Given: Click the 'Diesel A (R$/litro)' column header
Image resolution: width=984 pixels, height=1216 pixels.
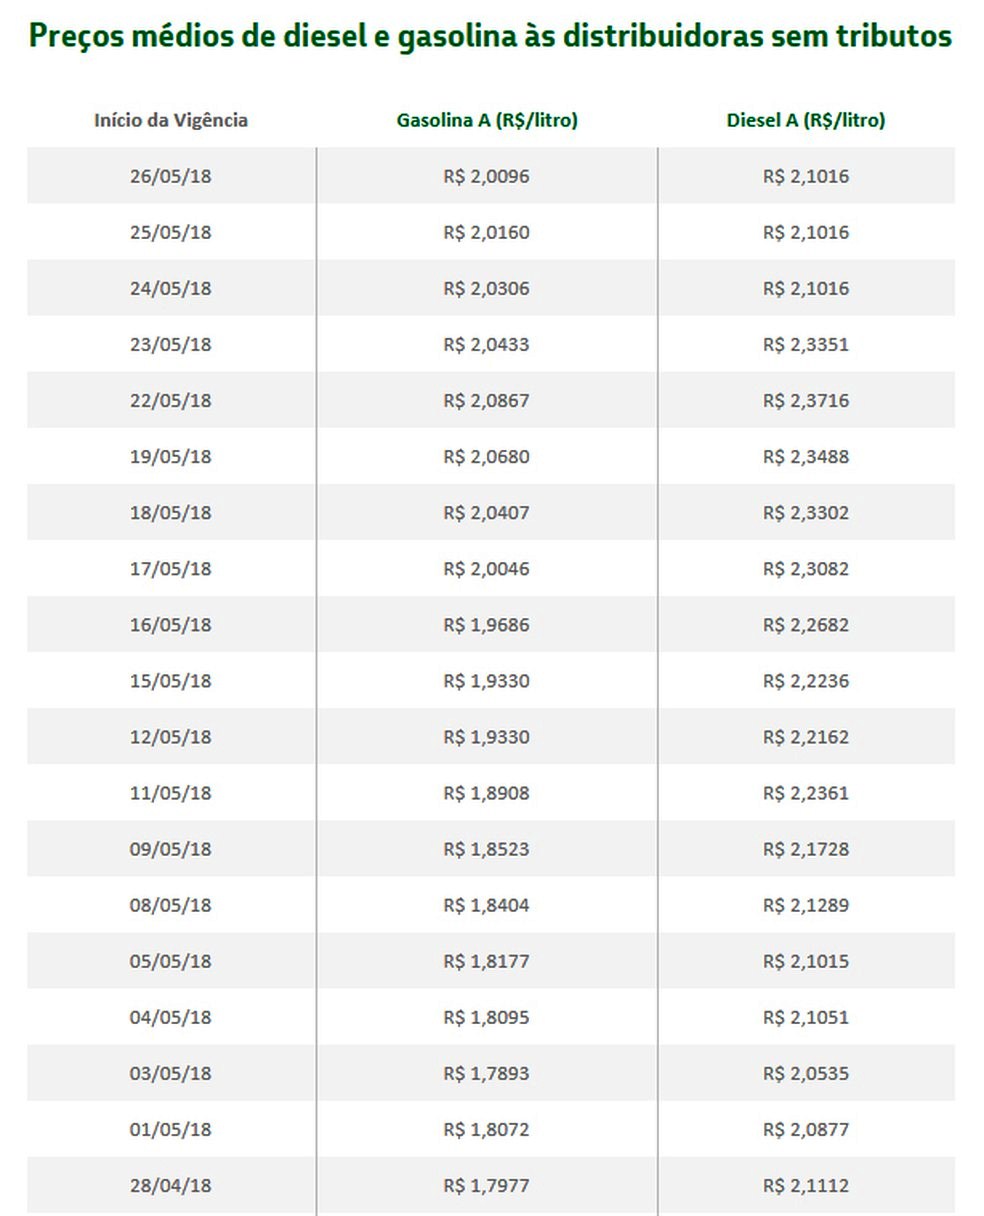Looking at the screenshot, I should pos(805,120).
